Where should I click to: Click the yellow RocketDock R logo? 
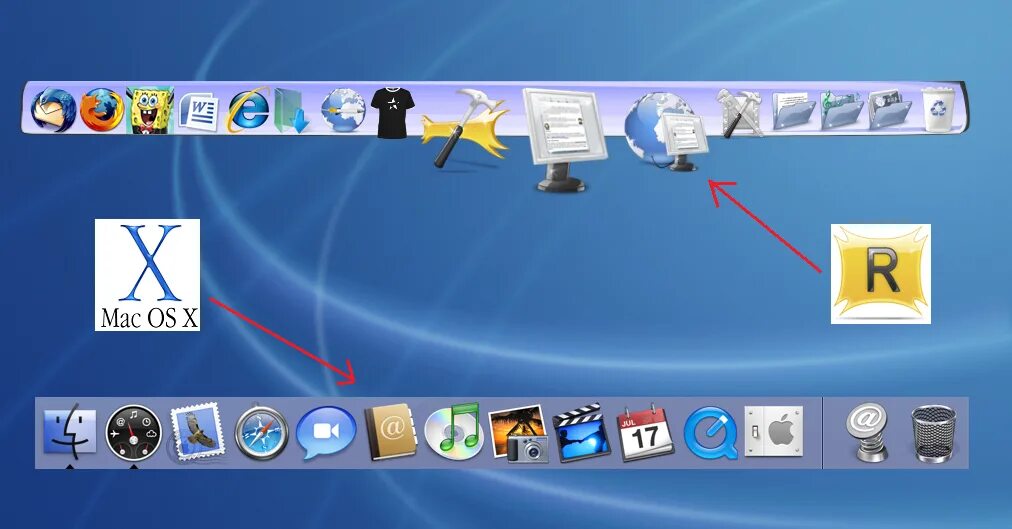(x=880, y=274)
